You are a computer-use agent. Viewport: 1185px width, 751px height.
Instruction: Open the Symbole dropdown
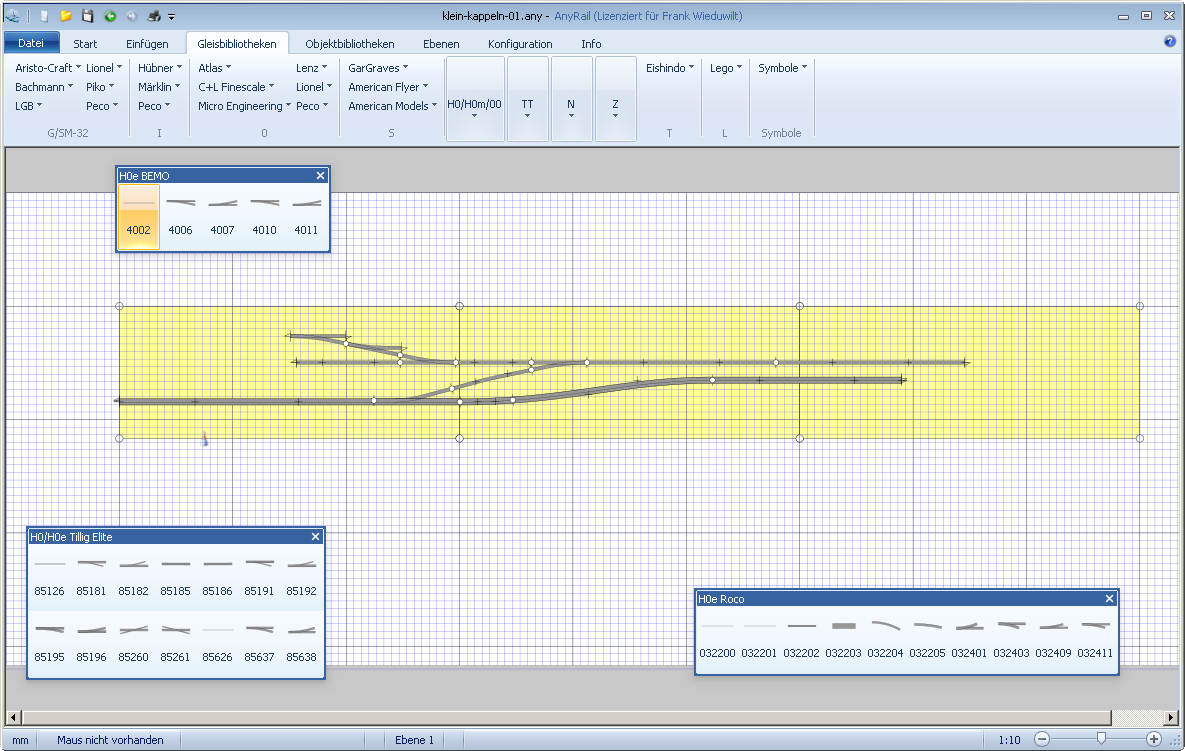782,68
